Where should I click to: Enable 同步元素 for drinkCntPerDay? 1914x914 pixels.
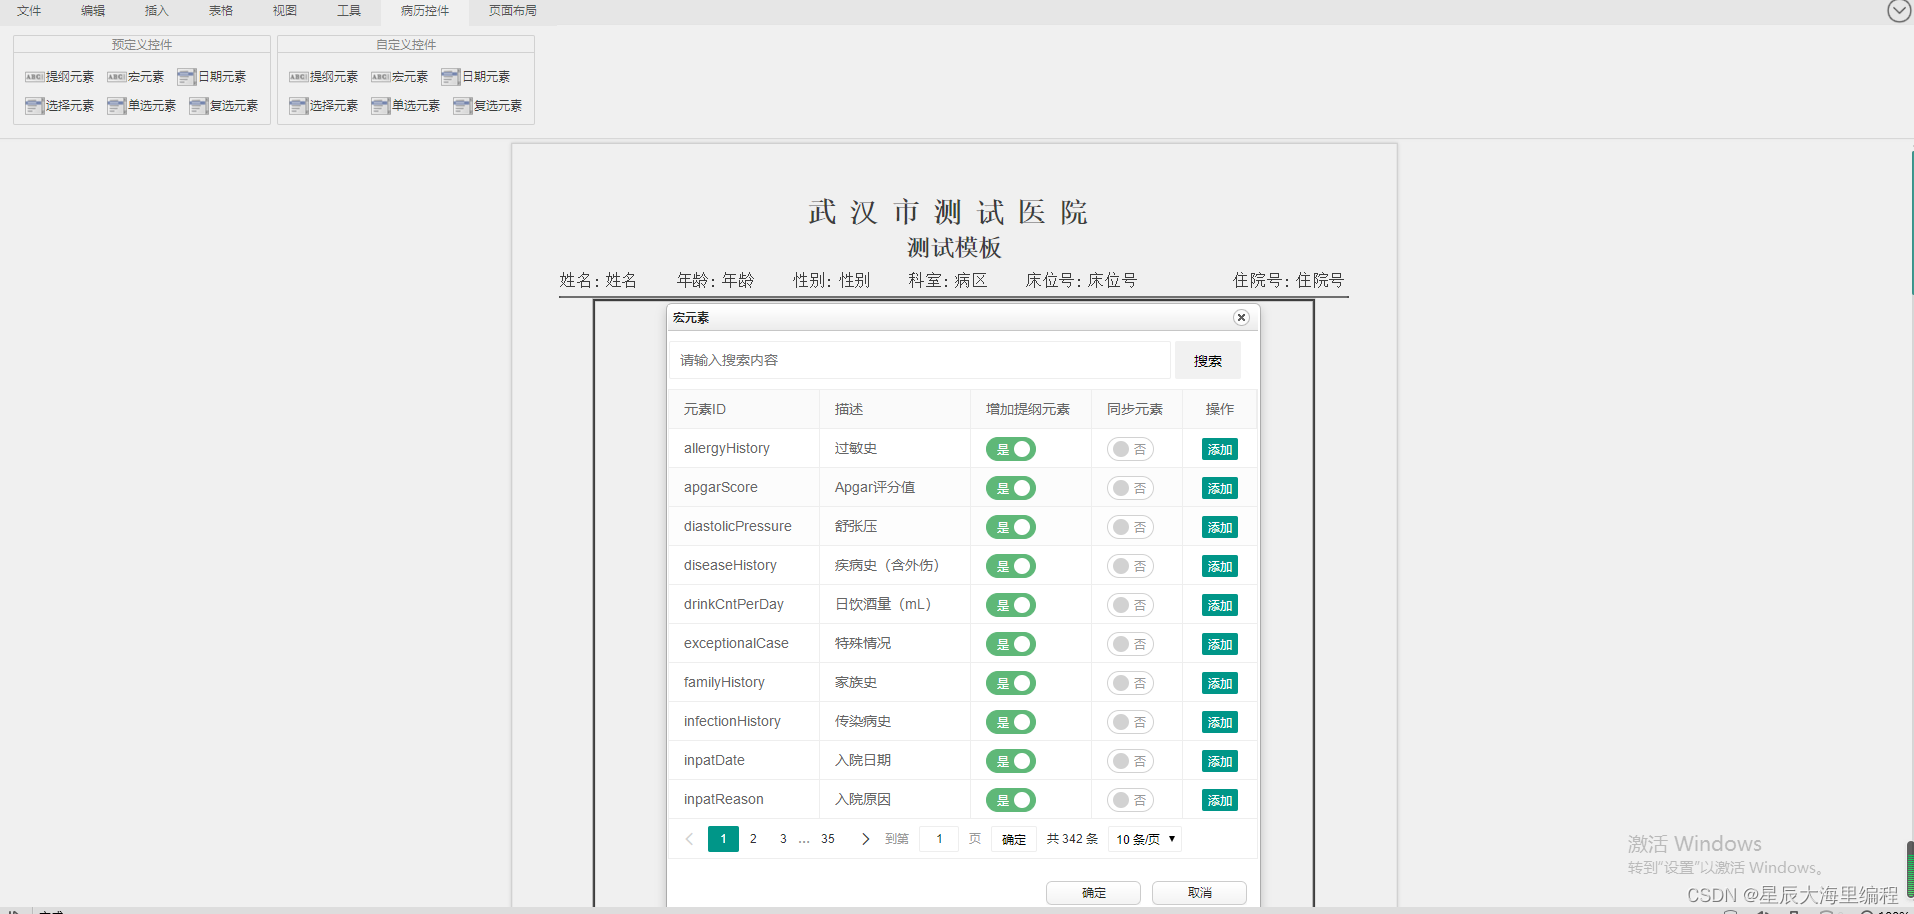1130,605
